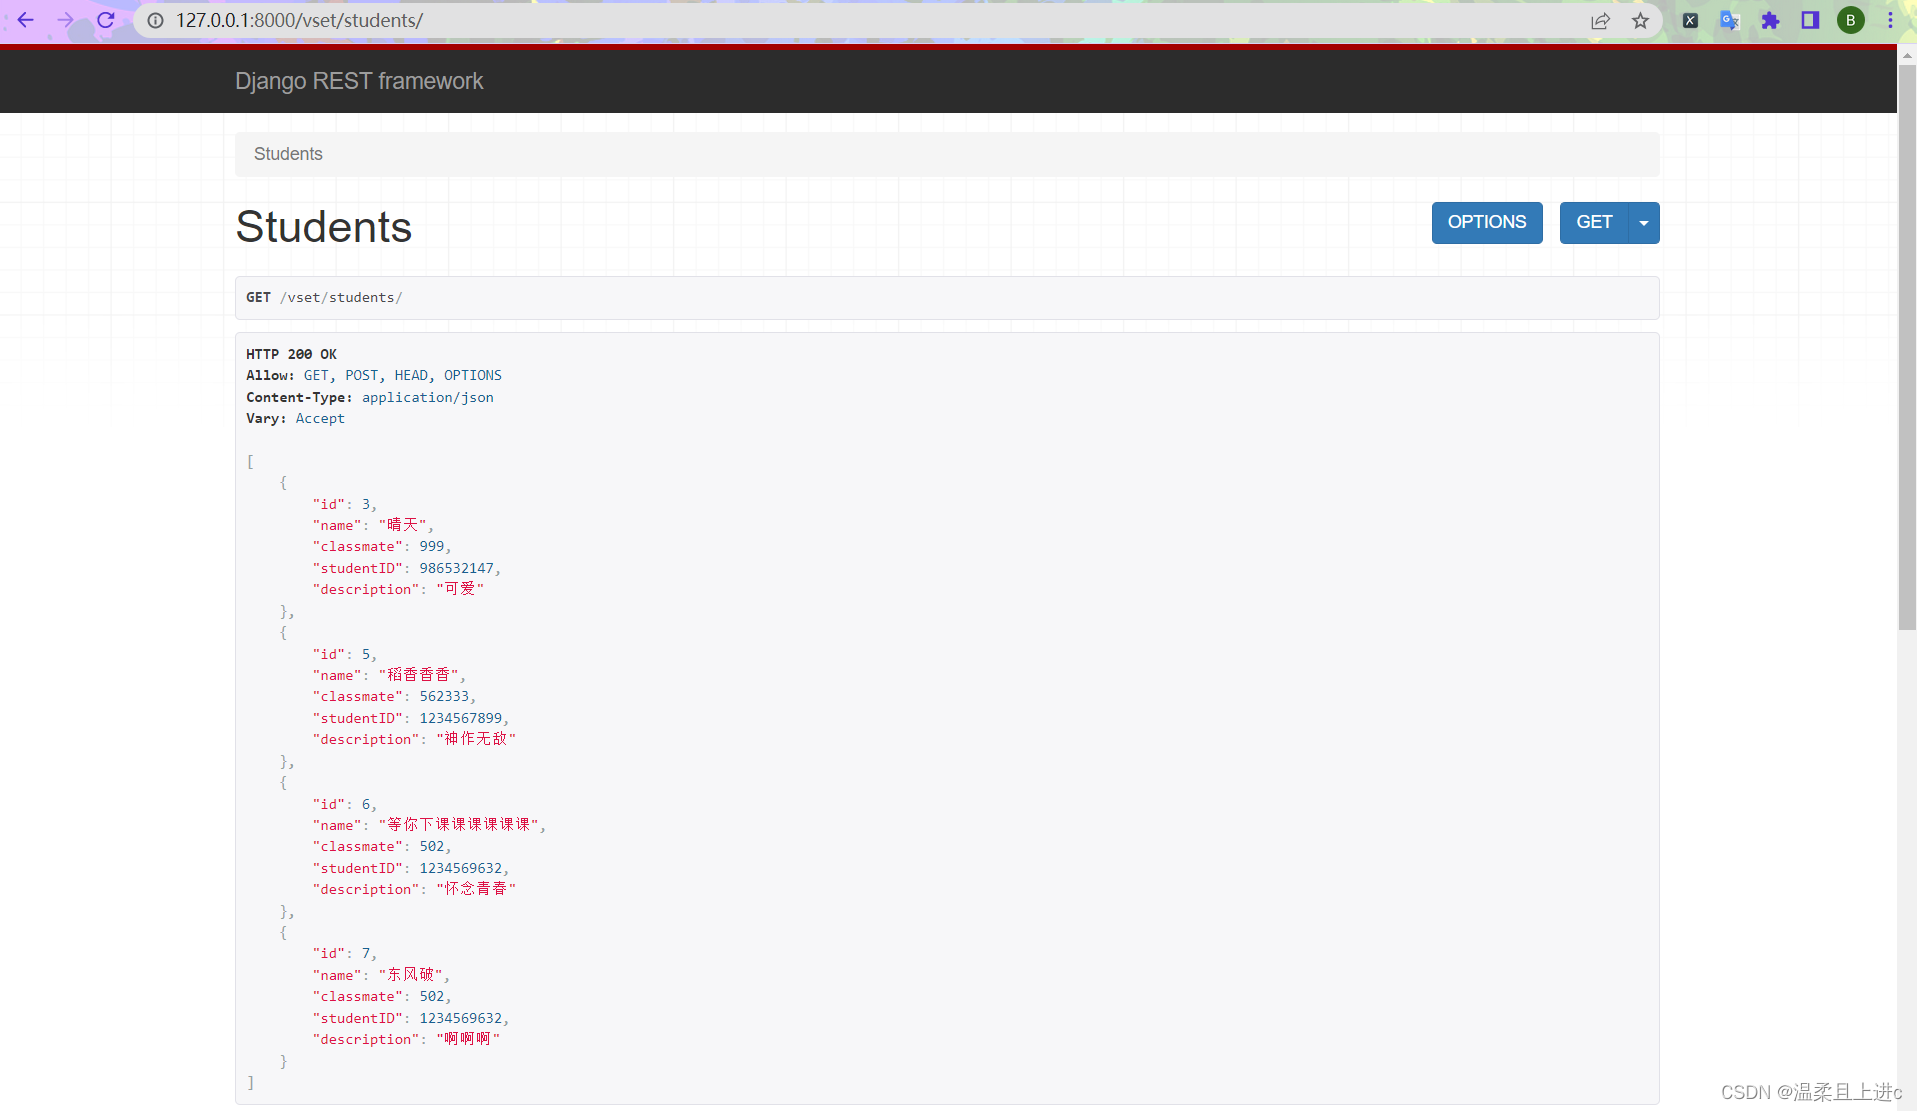Open Django REST framework brand link
This screenshot has height=1111, width=1917.
tap(359, 81)
